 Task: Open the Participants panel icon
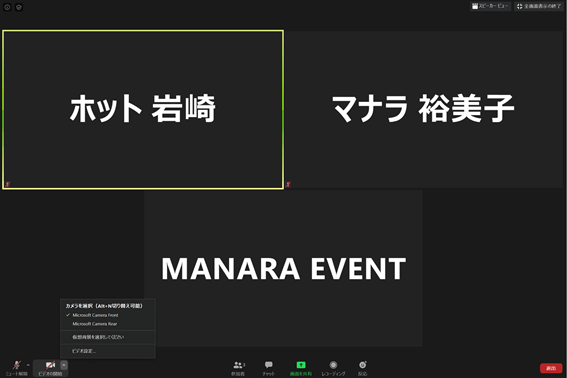(238, 365)
